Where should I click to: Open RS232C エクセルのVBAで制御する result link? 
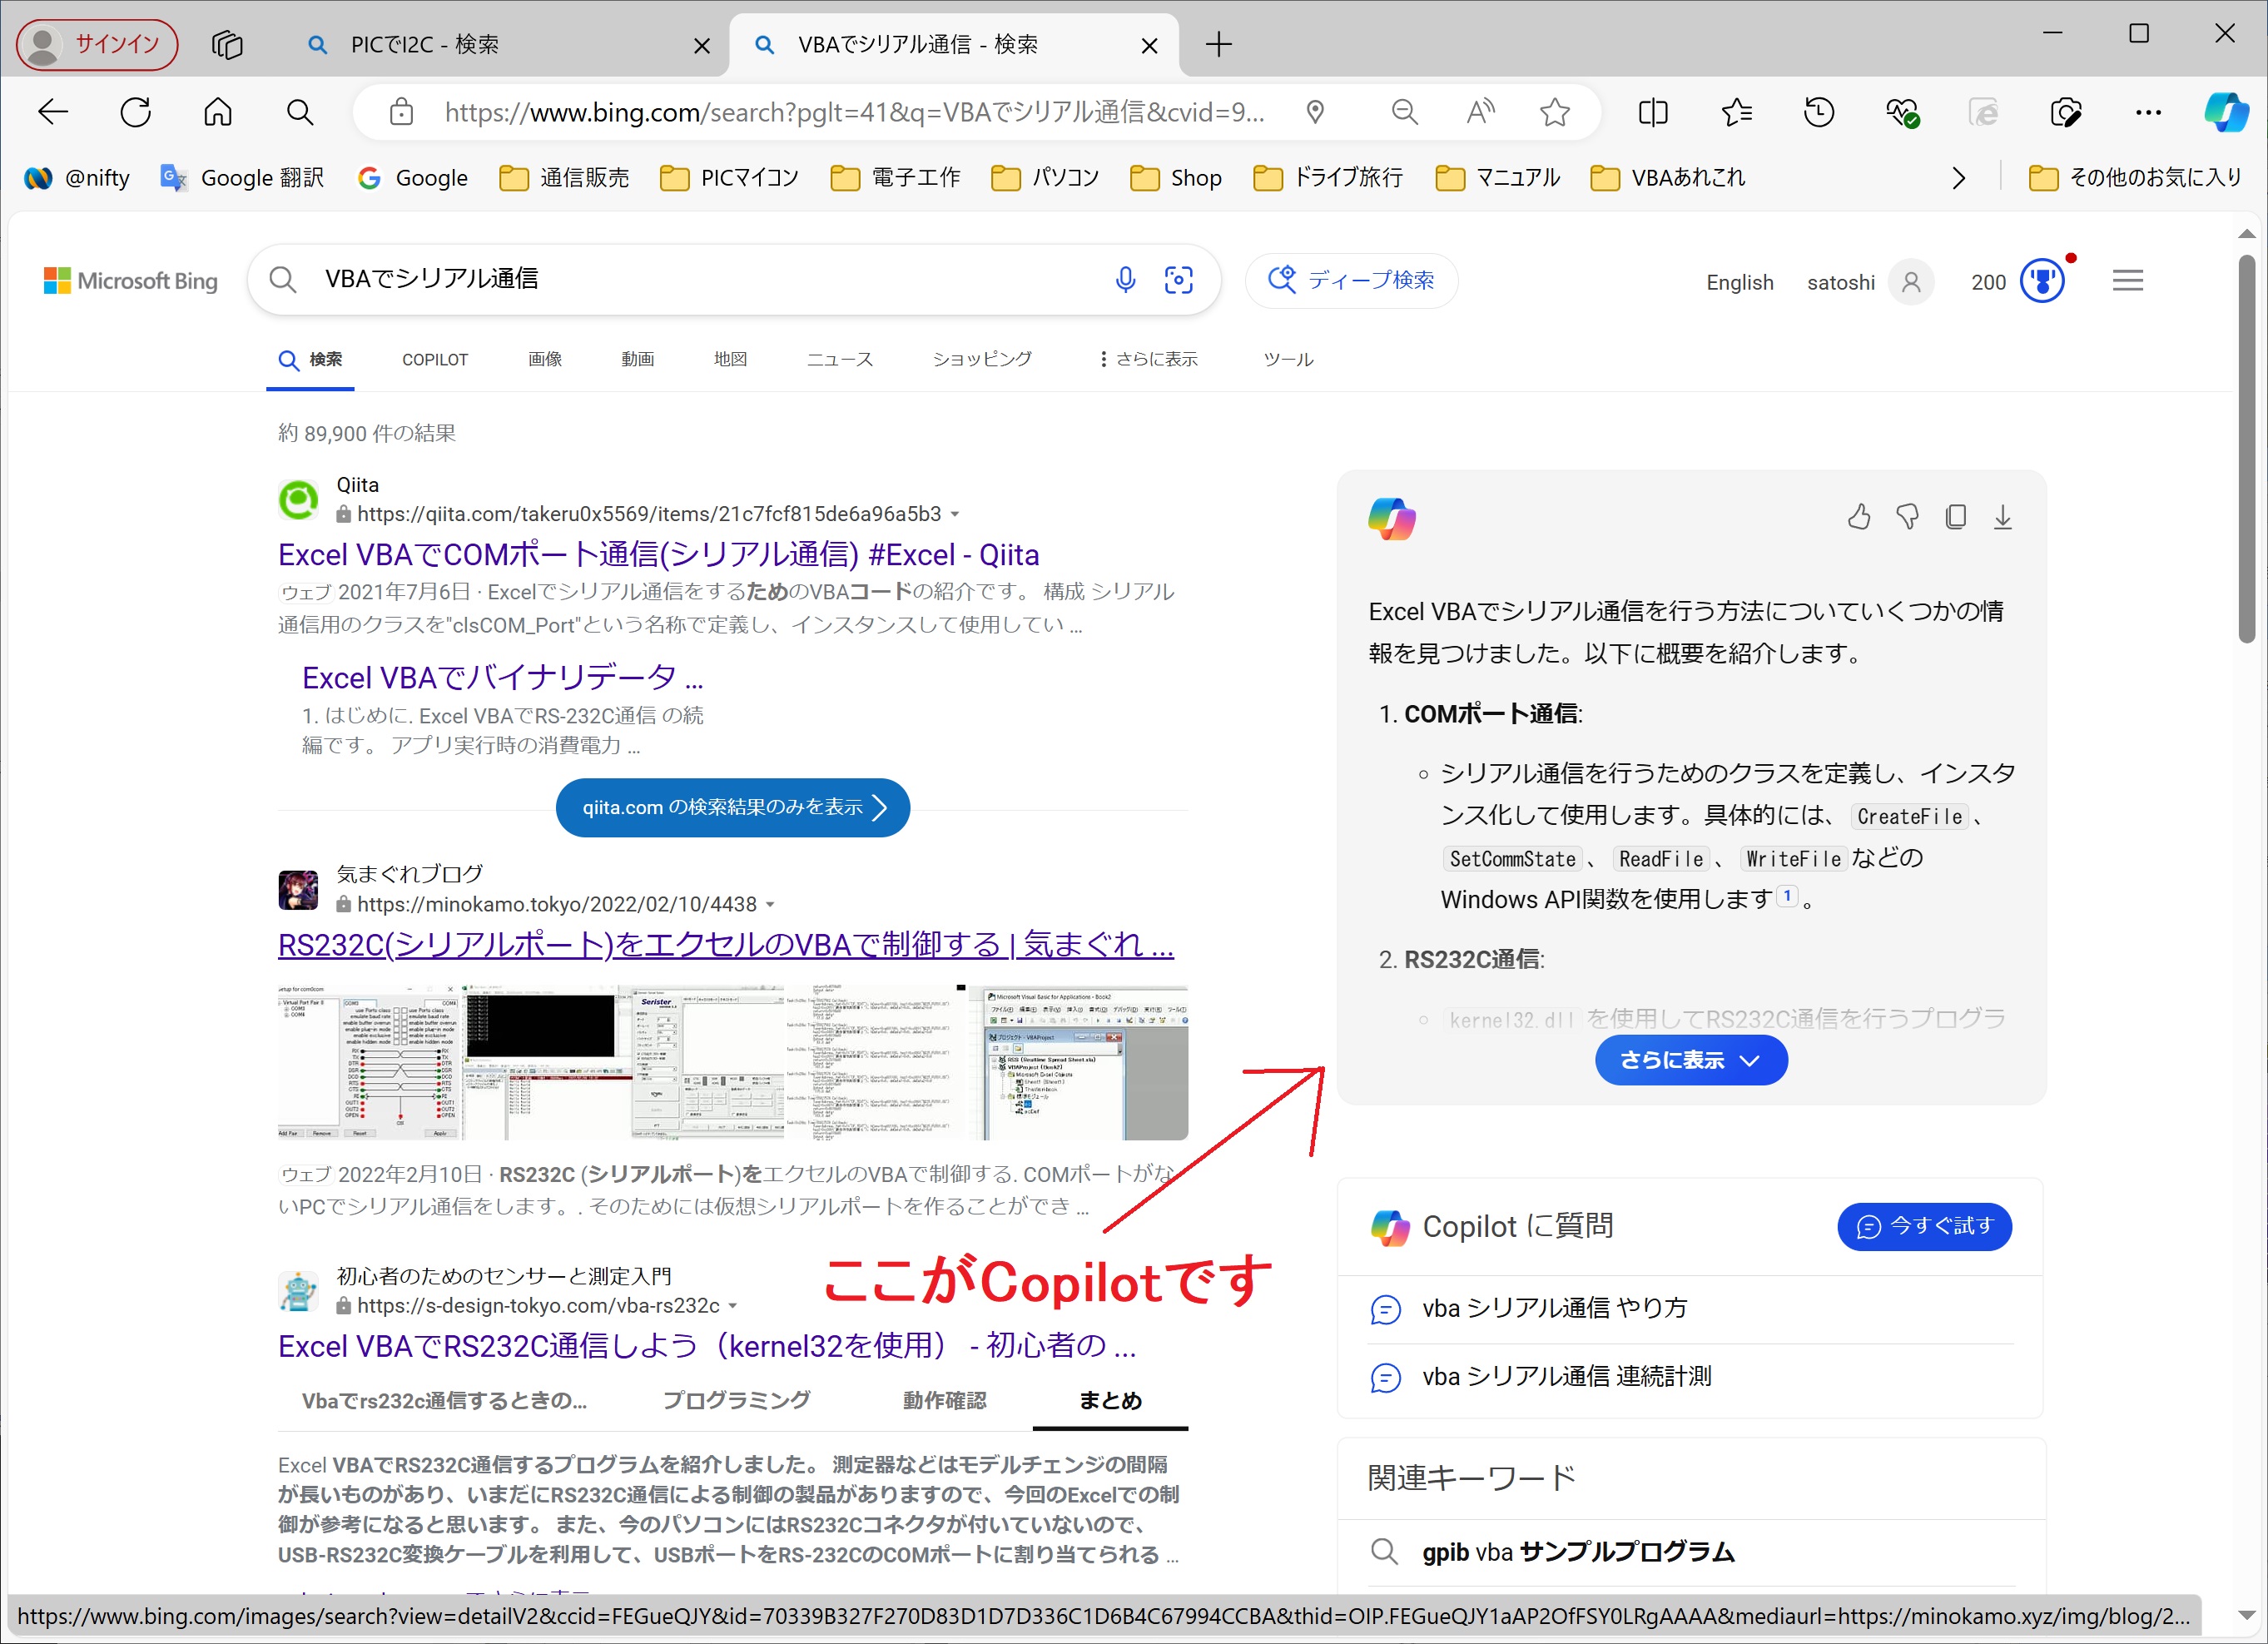[x=726, y=944]
